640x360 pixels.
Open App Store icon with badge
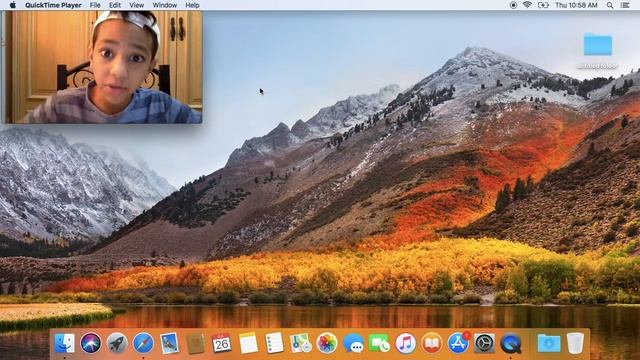(458, 343)
